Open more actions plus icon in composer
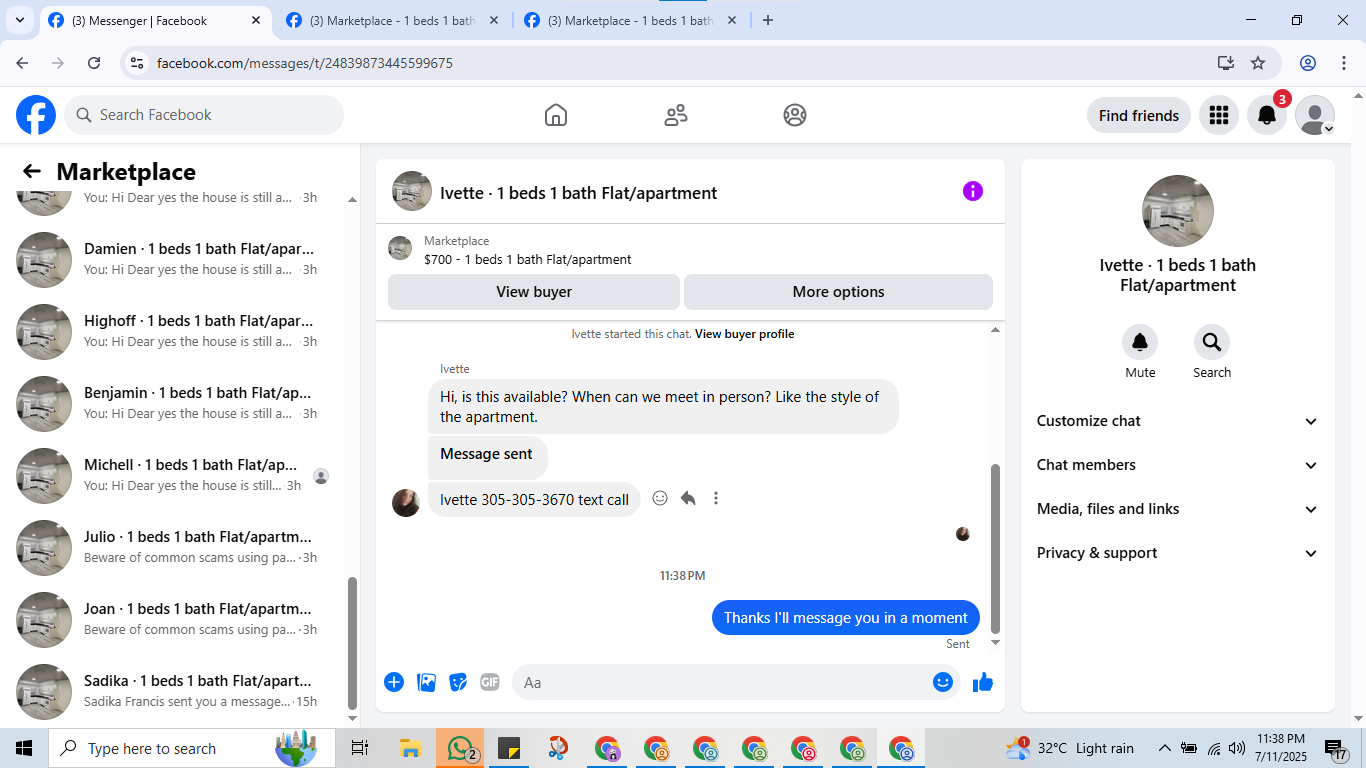 394,682
